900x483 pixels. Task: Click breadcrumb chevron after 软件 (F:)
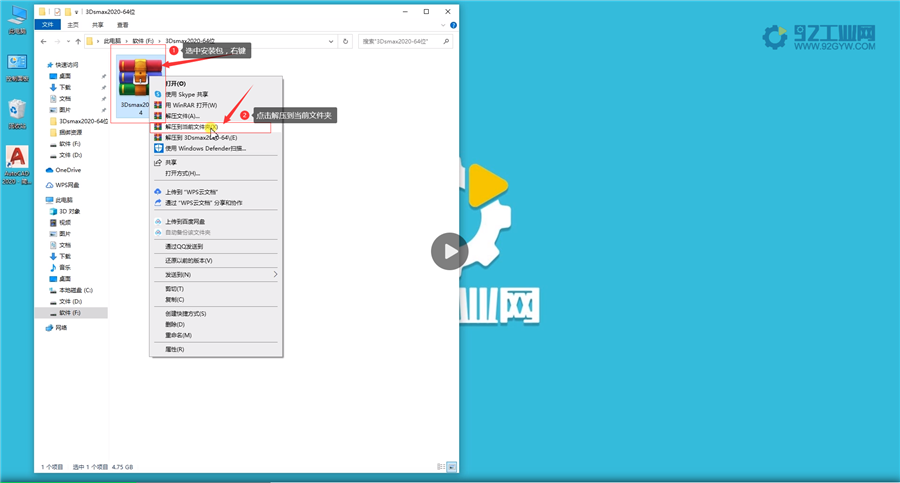(x=160, y=41)
